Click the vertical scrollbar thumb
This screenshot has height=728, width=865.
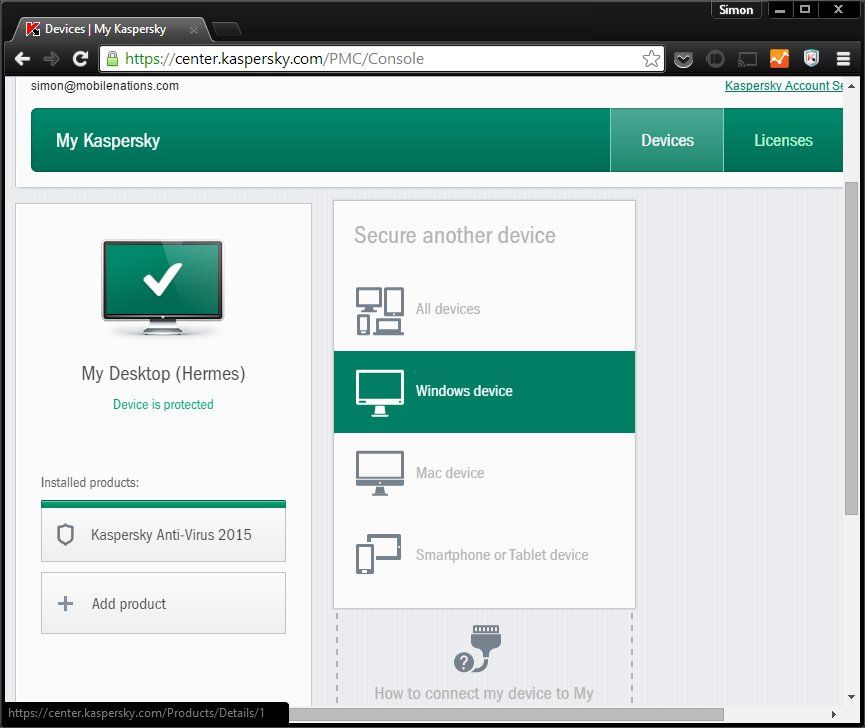pyautogui.click(x=851, y=347)
